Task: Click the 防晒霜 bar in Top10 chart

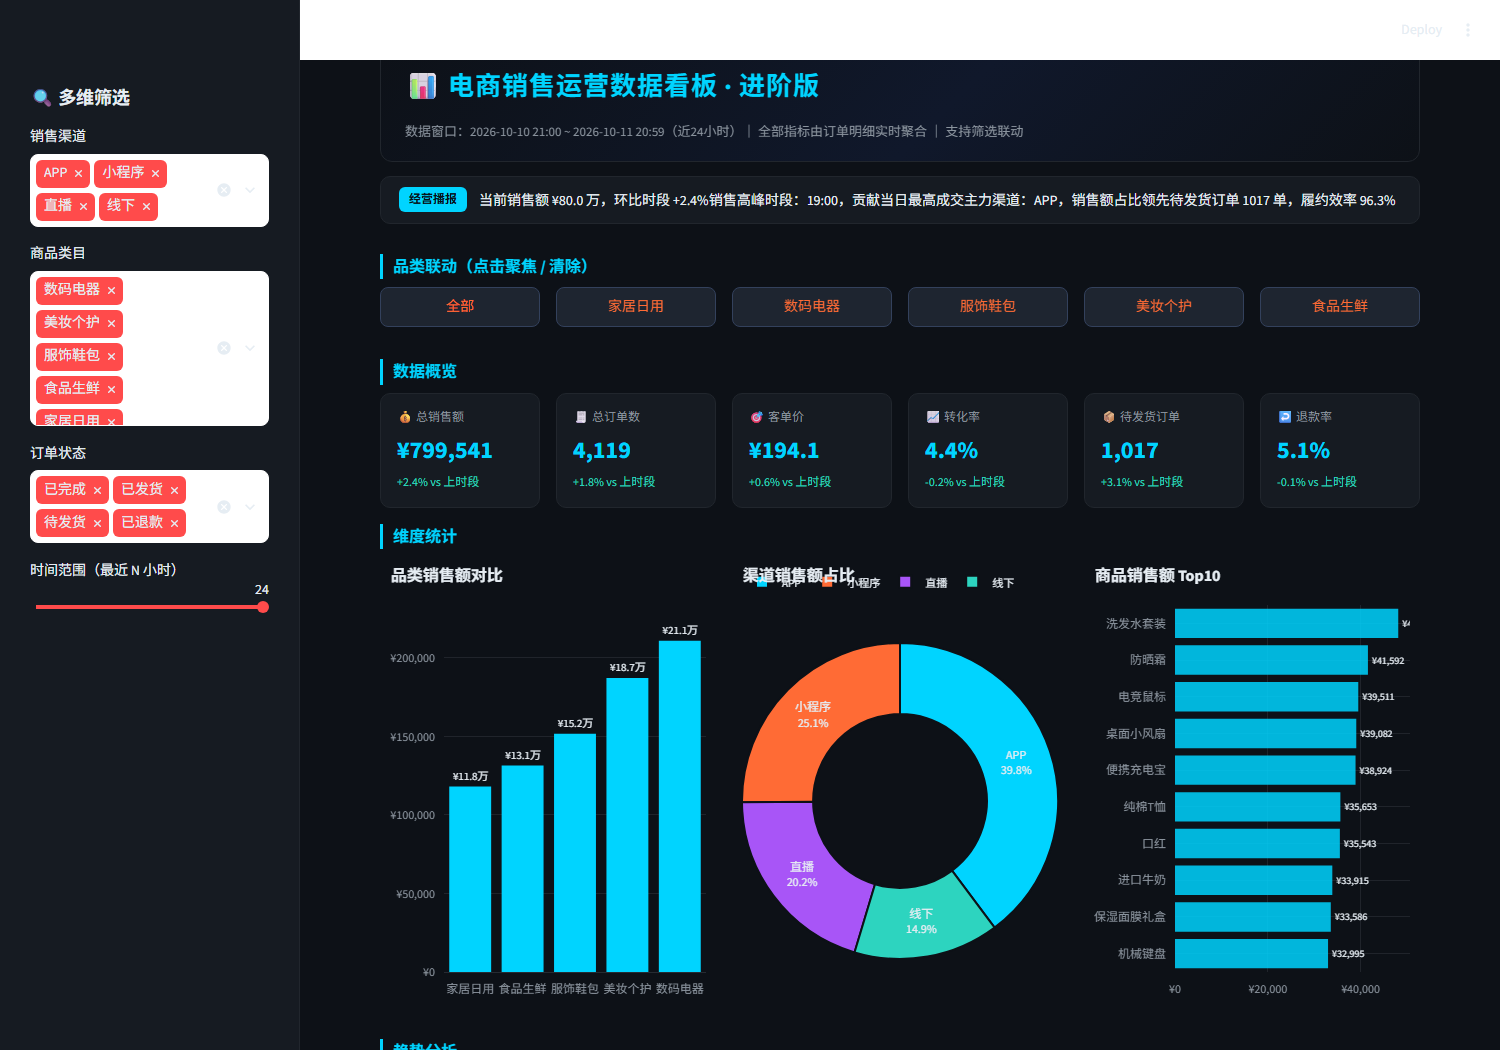Action: [1271, 660]
